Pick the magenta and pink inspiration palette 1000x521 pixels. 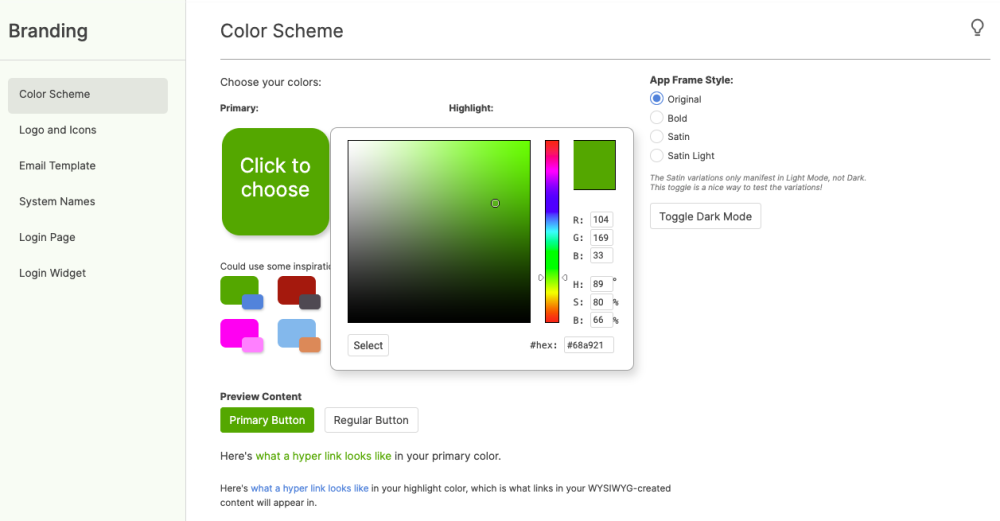tap(241, 335)
